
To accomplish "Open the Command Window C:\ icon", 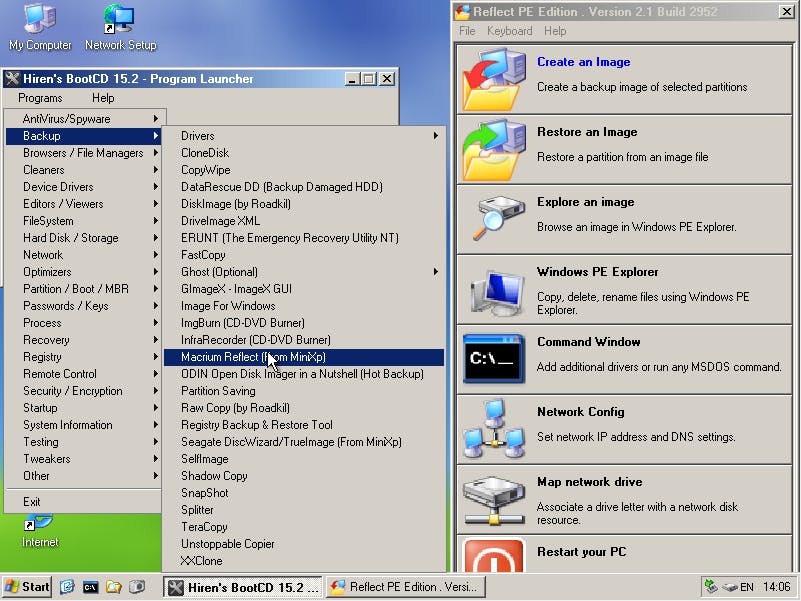I will (493, 359).
